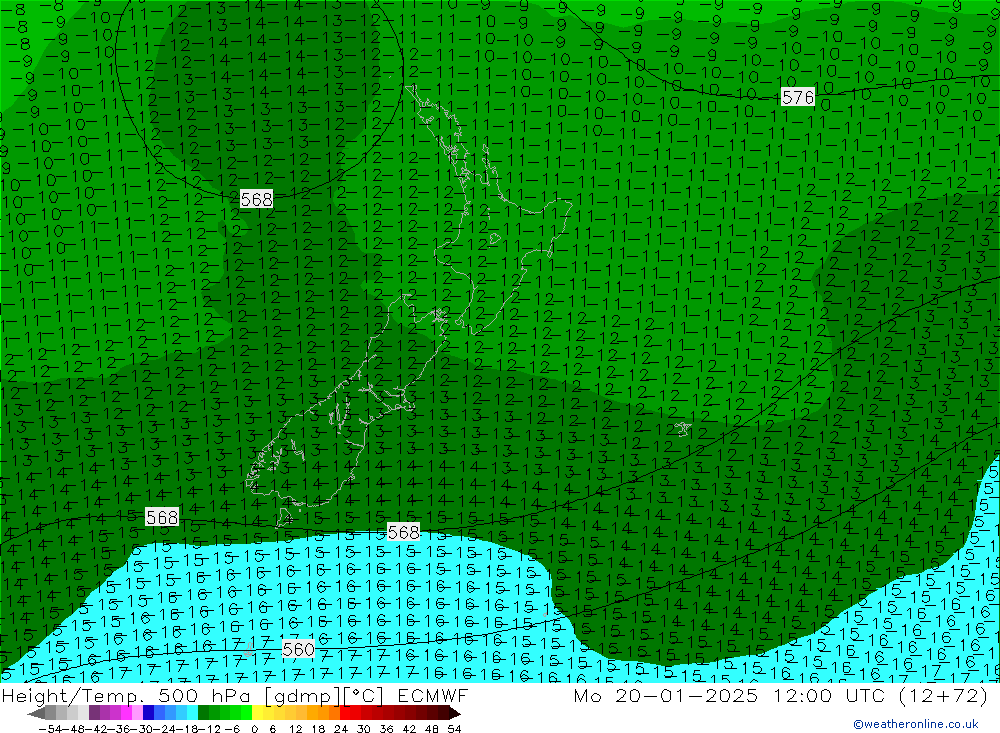Click the ECMWF model name in the title
The width and height of the screenshot is (1000, 733).
(x=432, y=695)
